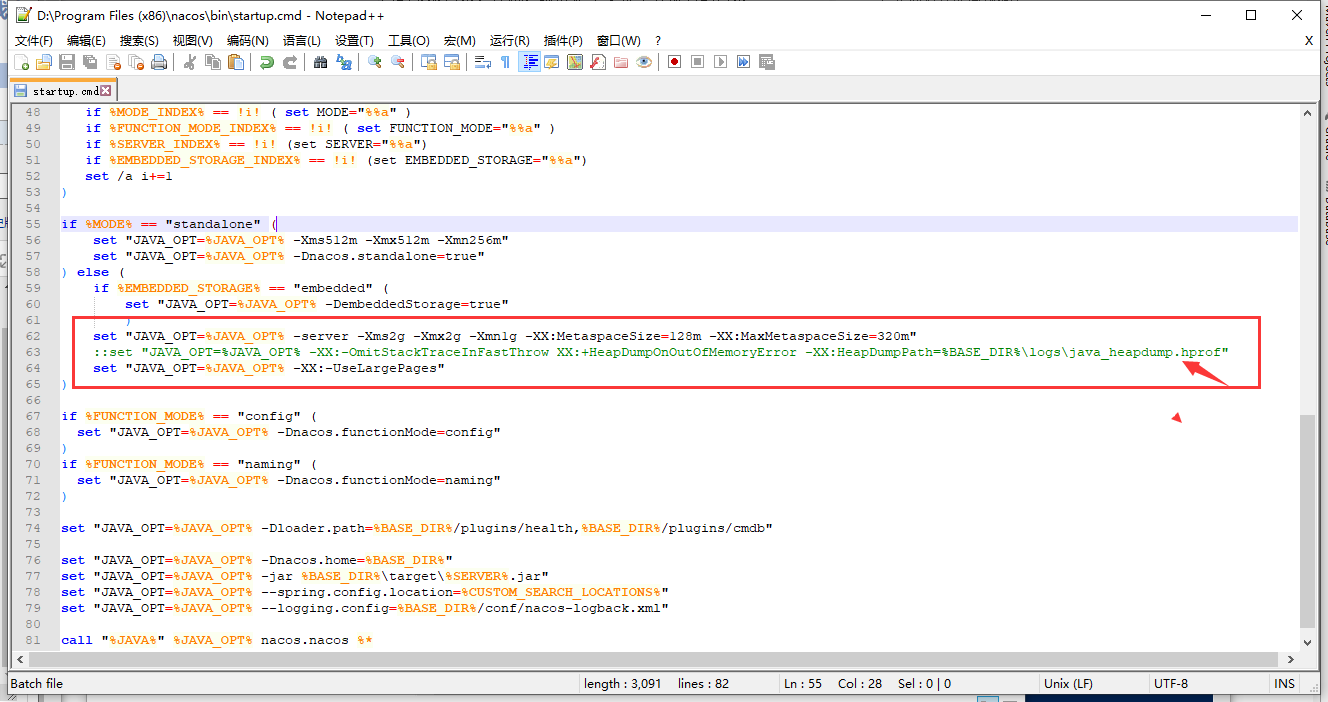This screenshot has width=1328, height=702.
Task: Start macro recording with red dot icon
Action: pyautogui.click(x=675, y=62)
